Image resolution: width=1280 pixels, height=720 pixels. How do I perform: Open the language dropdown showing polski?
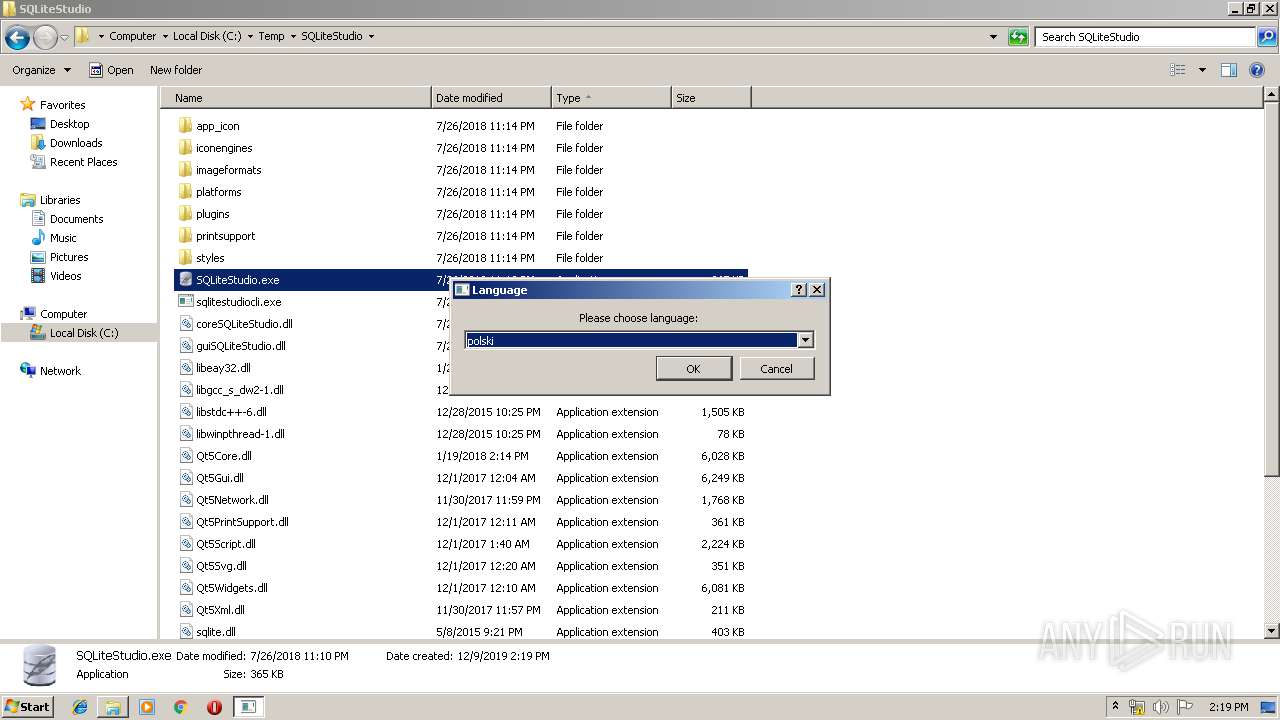click(805, 340)
